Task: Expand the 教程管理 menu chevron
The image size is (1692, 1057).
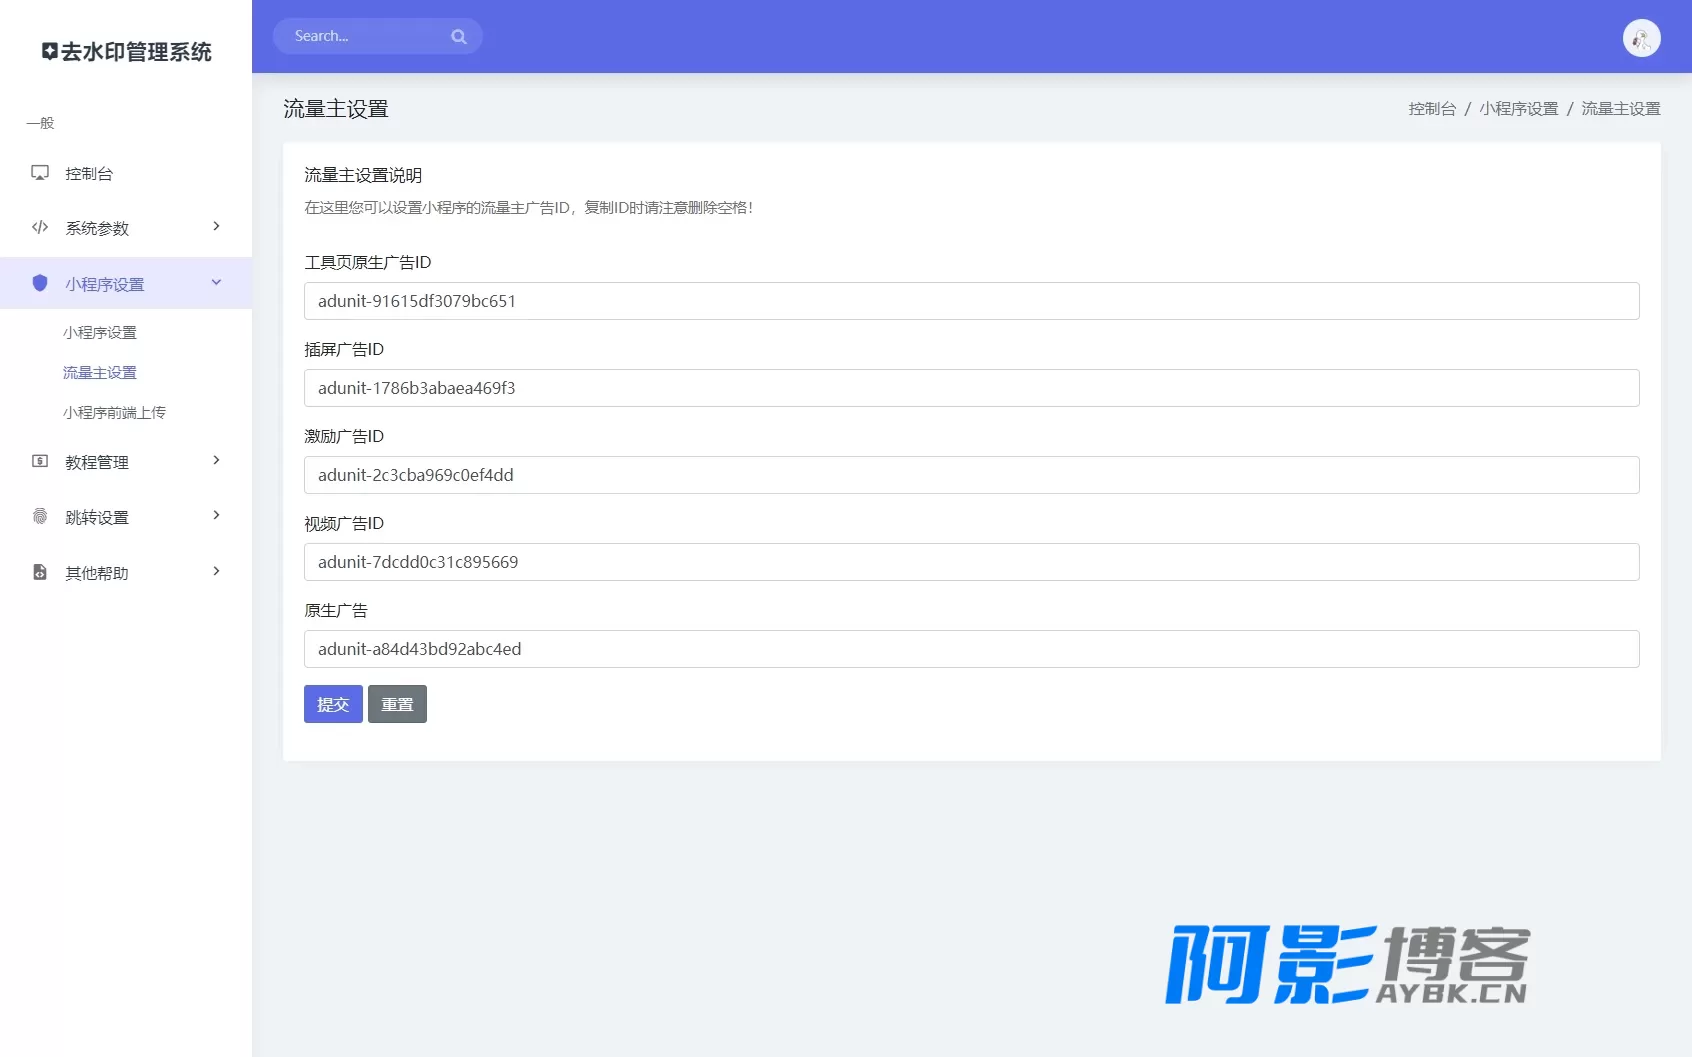Action: 216,460
